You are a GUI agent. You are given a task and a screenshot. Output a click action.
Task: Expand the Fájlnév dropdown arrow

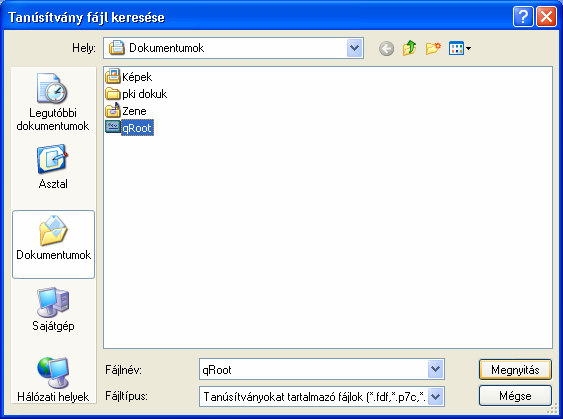[436, 369]
